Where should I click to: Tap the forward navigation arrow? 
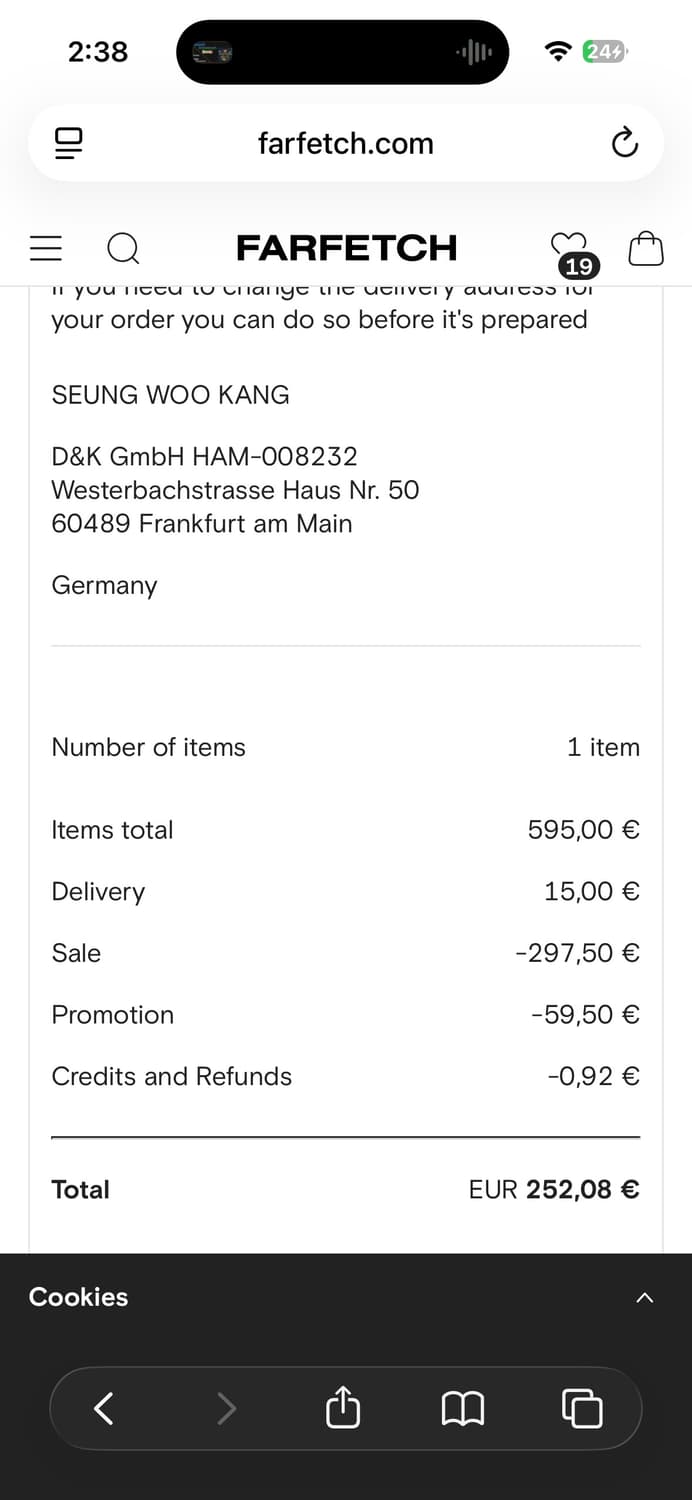tap(227, 1408)
